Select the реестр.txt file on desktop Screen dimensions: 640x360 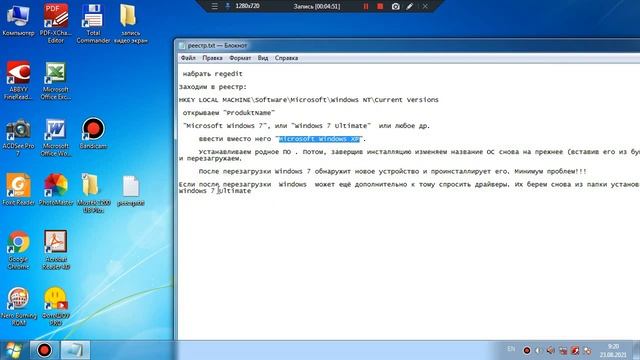pyautogui.click(x=131, y=190)
